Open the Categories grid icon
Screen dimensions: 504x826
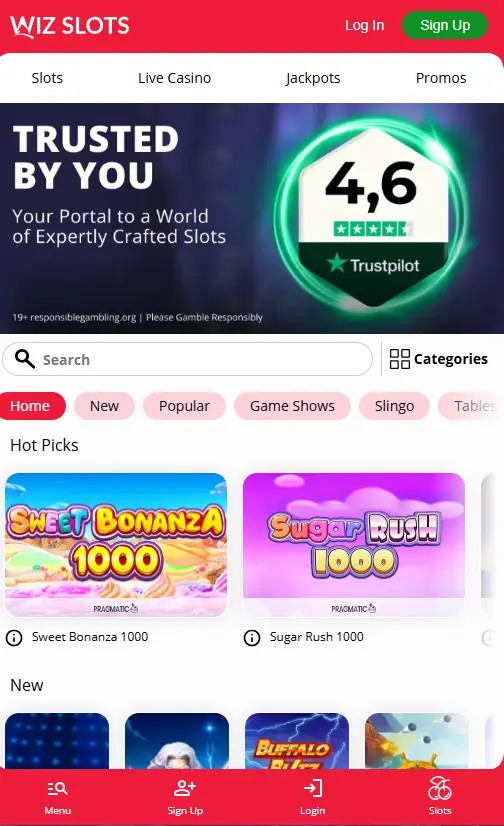pyautogui.click(x=400, y=359)
